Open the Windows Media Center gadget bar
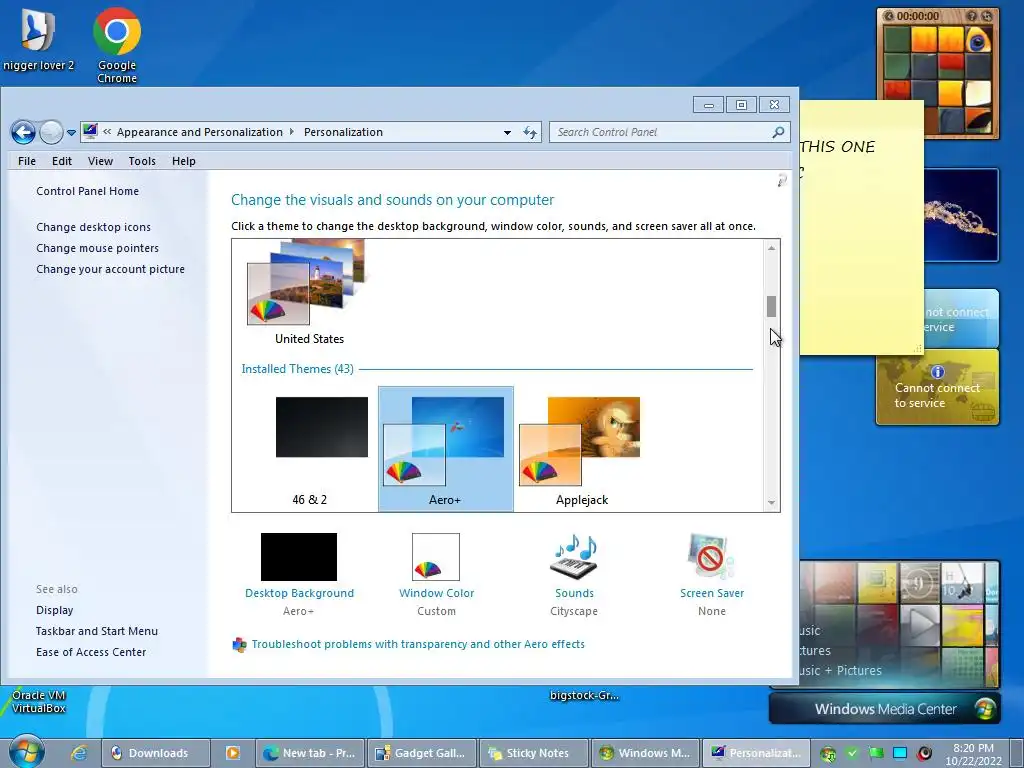The image size is (1024, 768). tap(885, 709)
